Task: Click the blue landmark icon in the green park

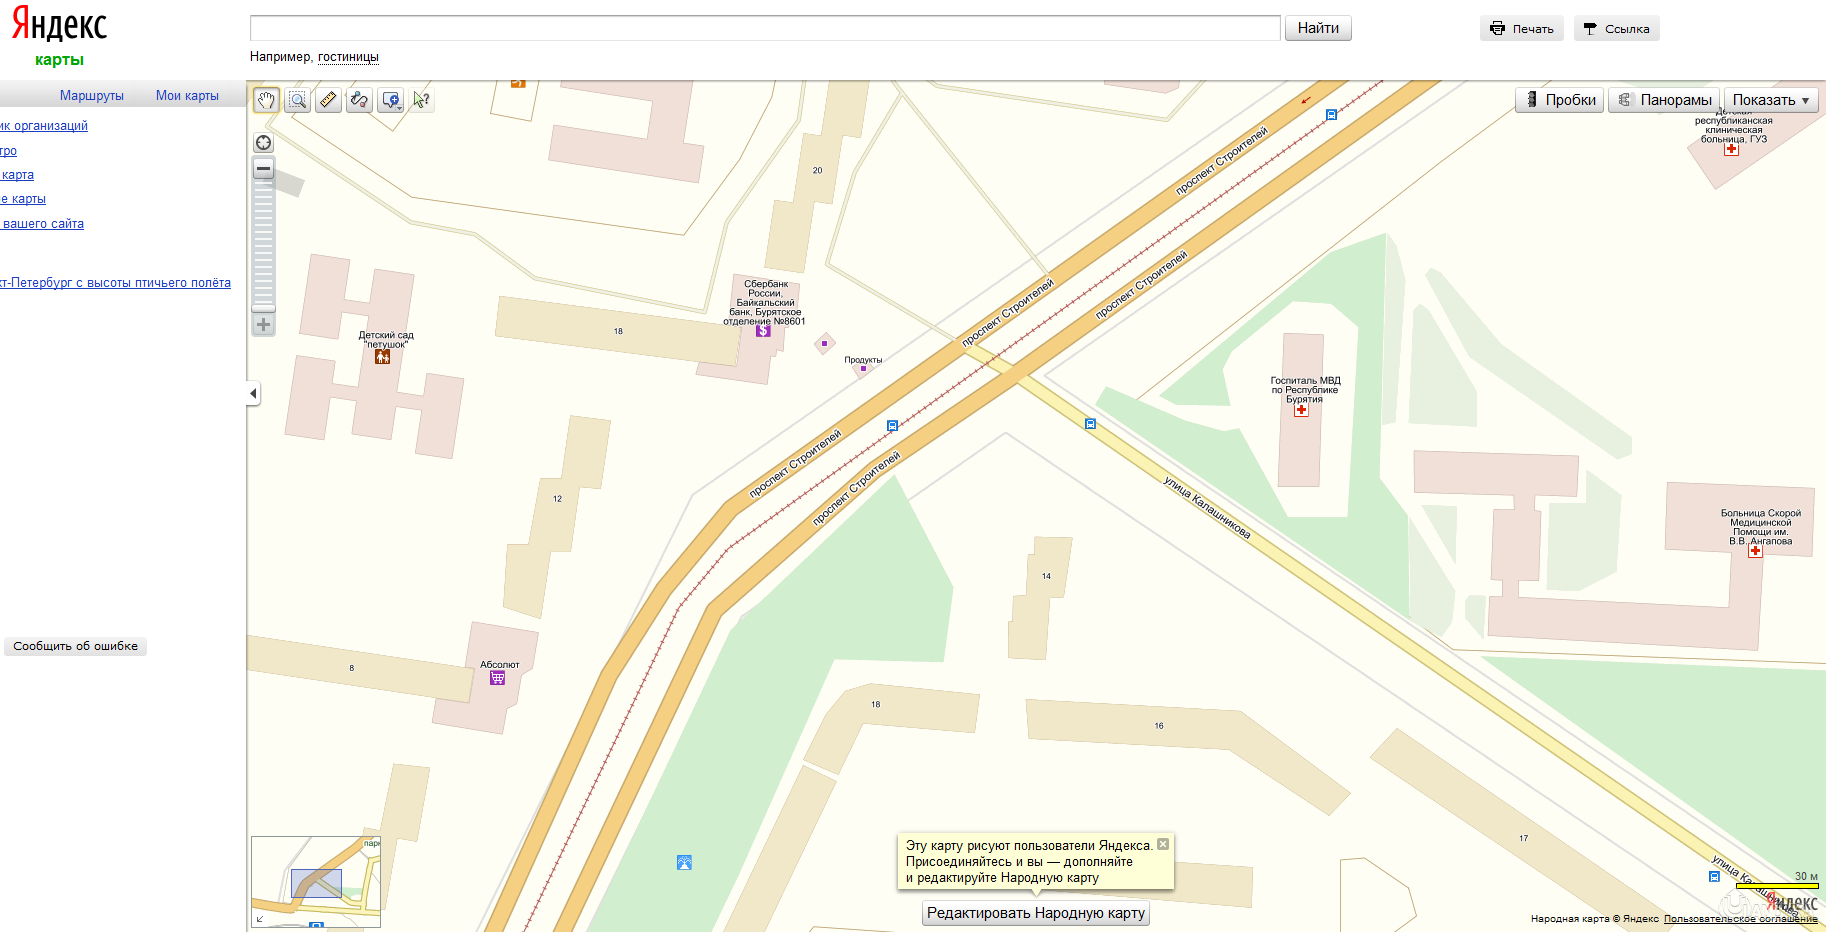Action: [x=684, y=862]
